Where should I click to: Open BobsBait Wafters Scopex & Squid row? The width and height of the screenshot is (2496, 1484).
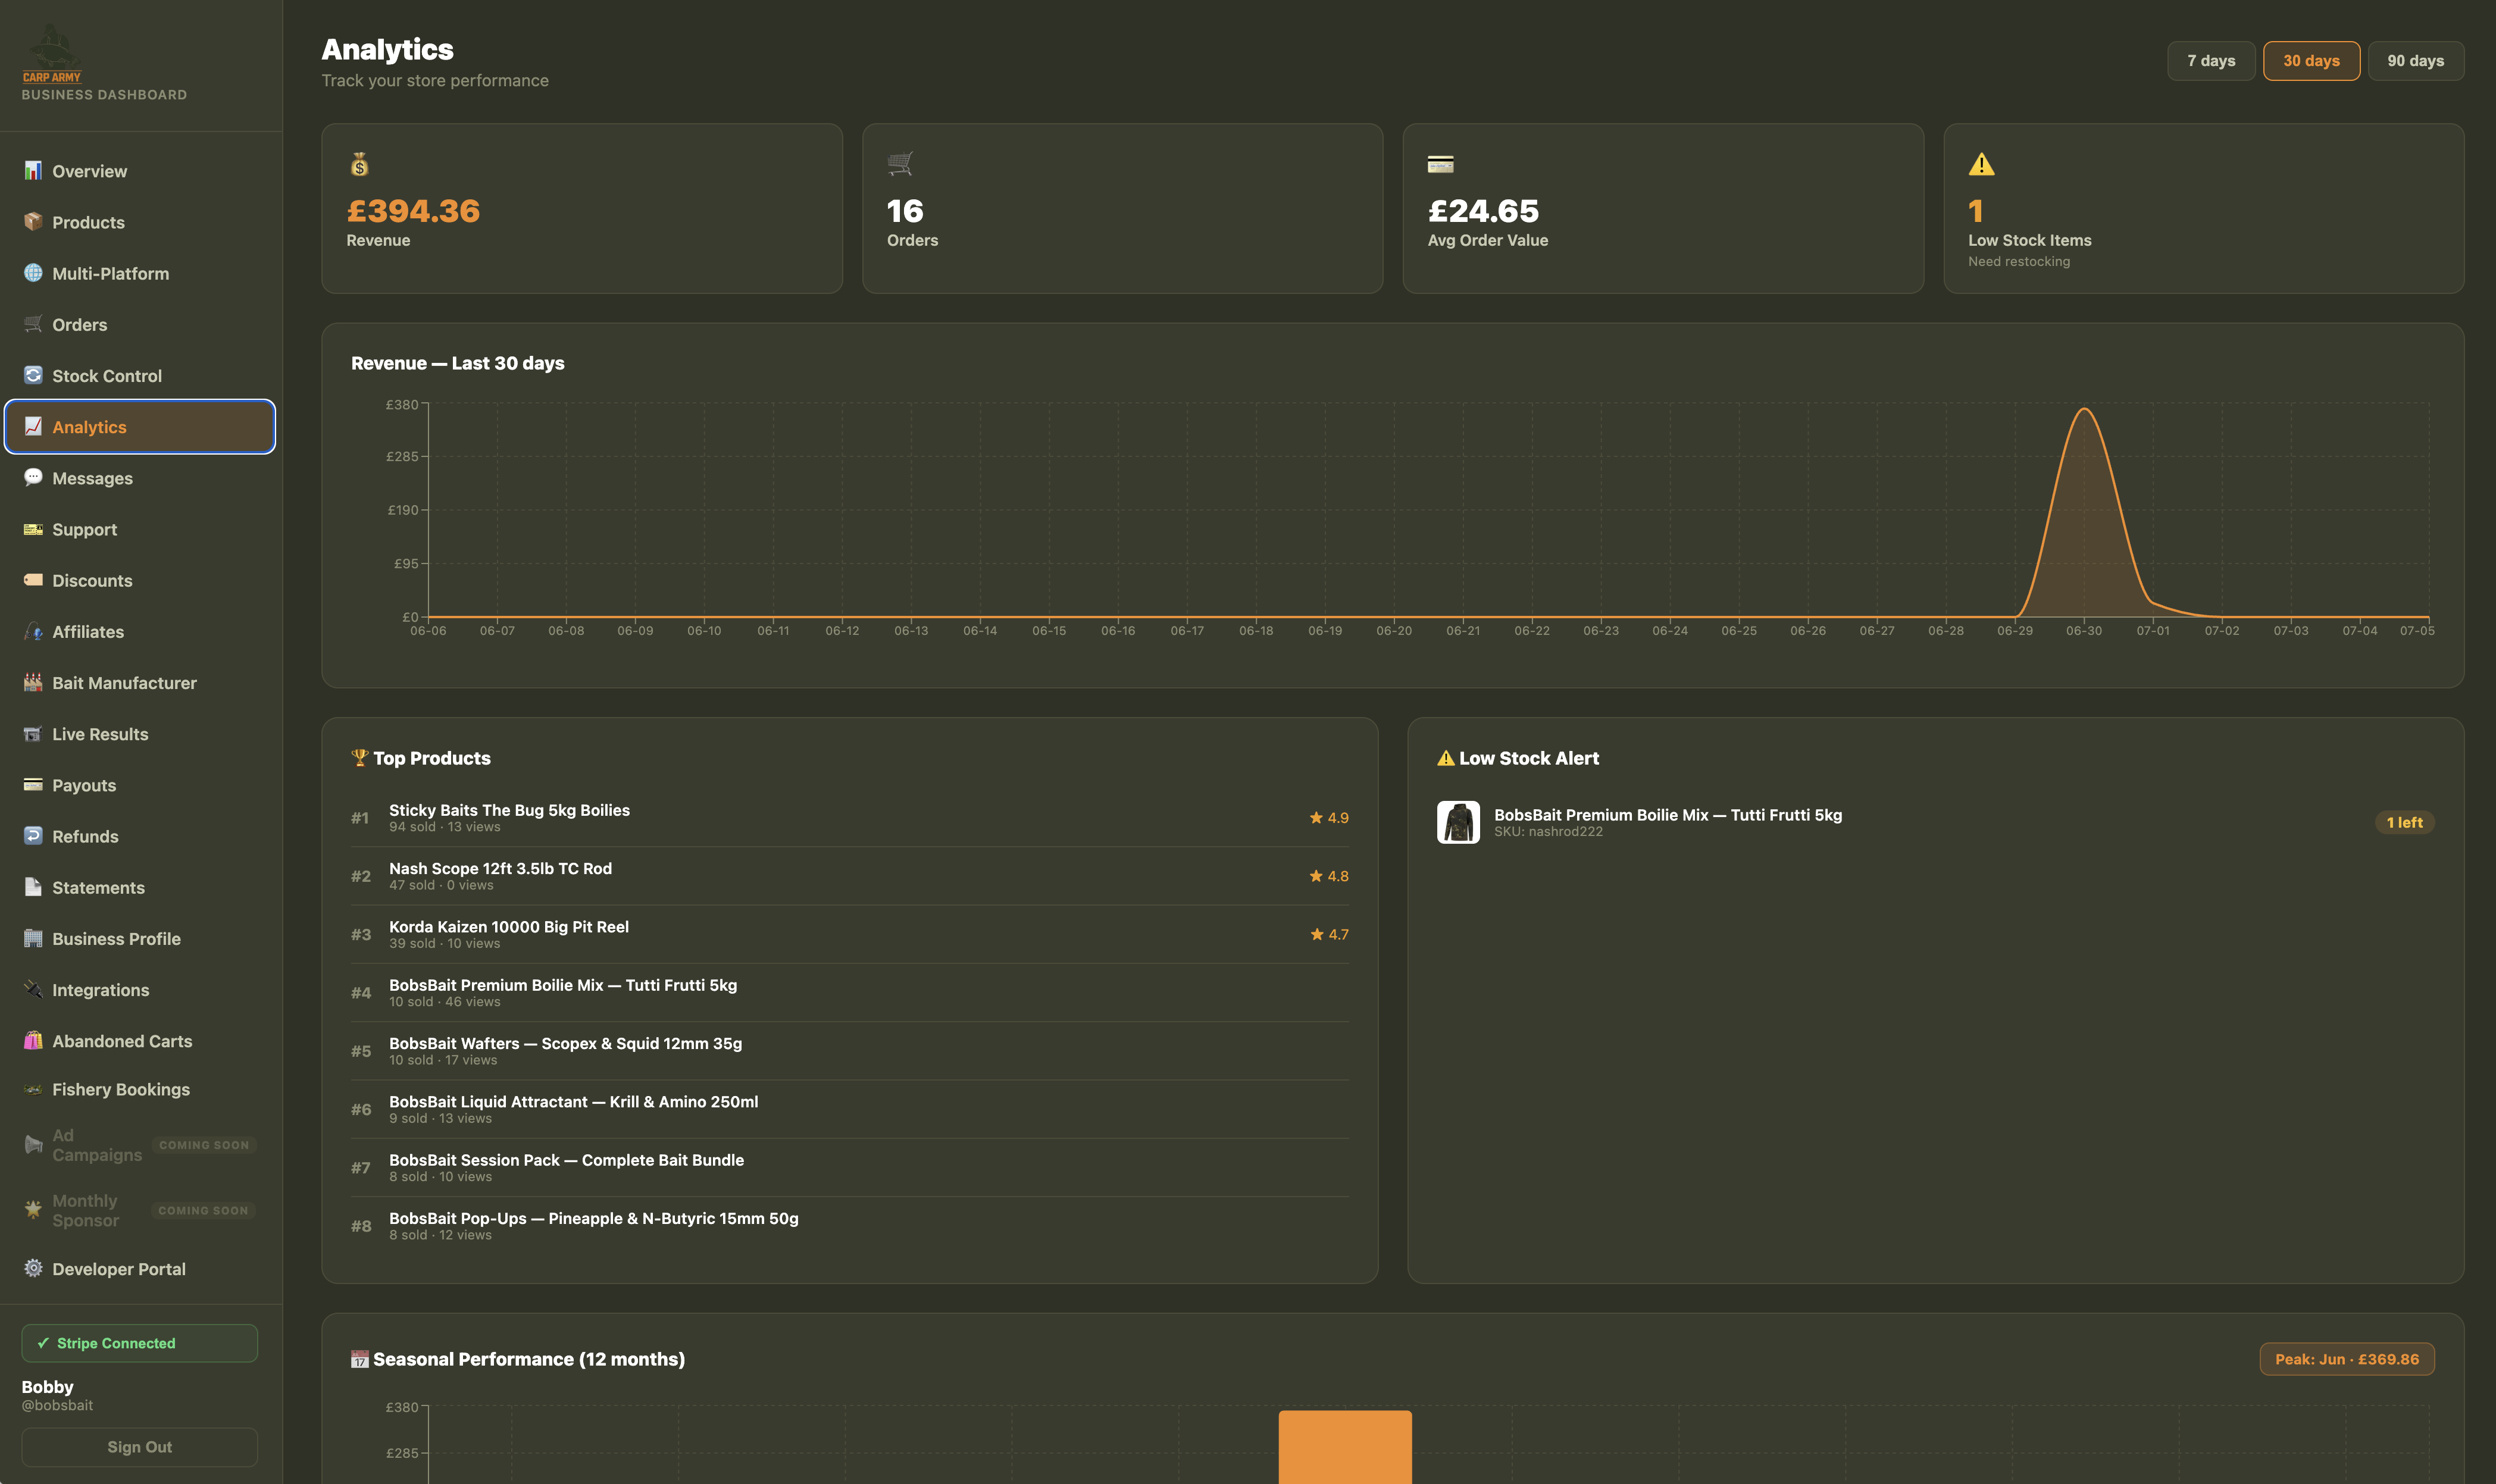(x=849, y=1051)
